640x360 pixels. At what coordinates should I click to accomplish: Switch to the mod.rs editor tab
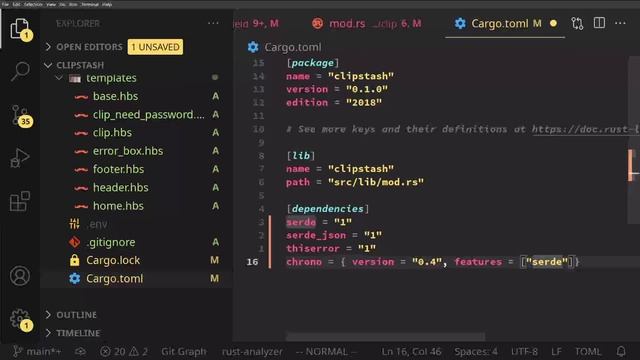(x=367, y=23)
